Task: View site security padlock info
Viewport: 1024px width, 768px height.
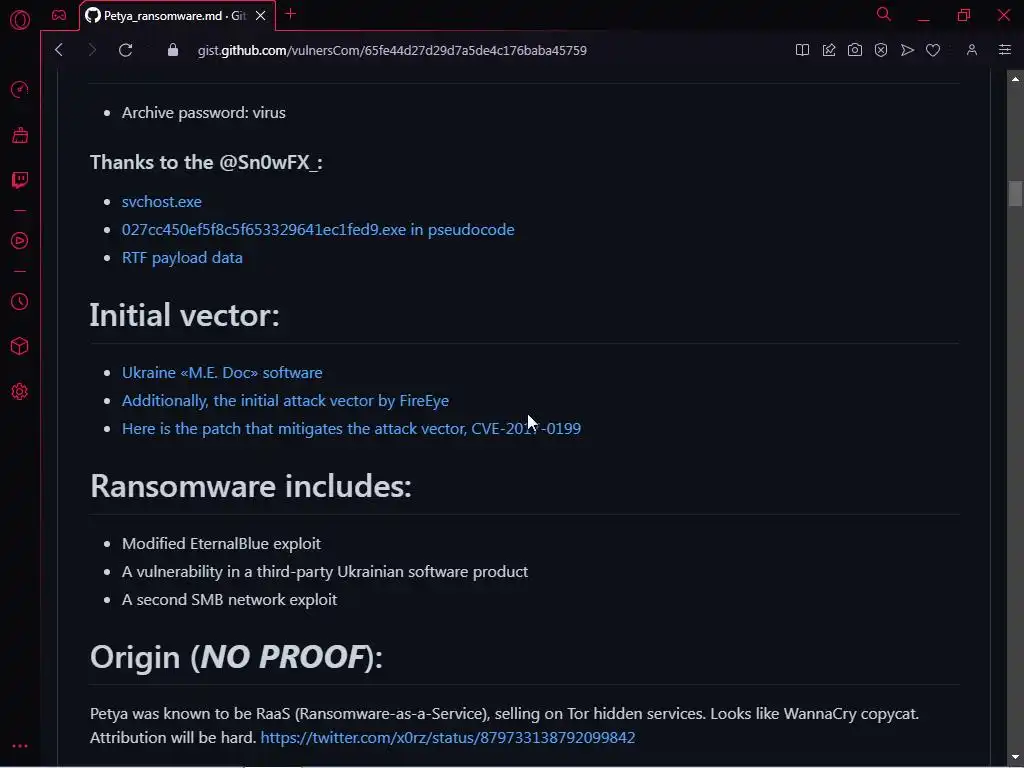Action: click(x=172, y=50)
